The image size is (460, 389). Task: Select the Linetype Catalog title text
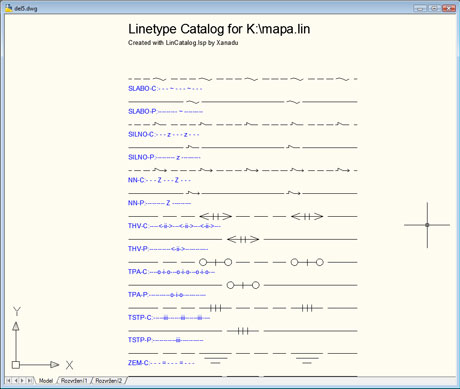click(x=219, y=29)
